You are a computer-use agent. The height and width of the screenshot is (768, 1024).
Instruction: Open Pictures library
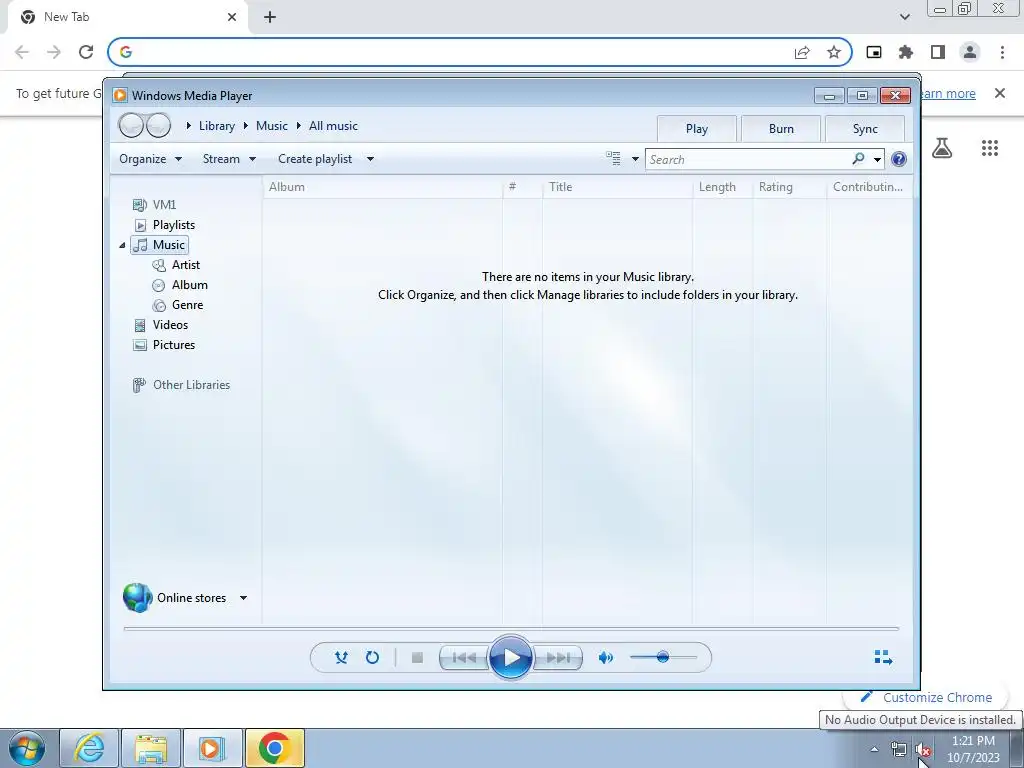click(x=174, y=345)
